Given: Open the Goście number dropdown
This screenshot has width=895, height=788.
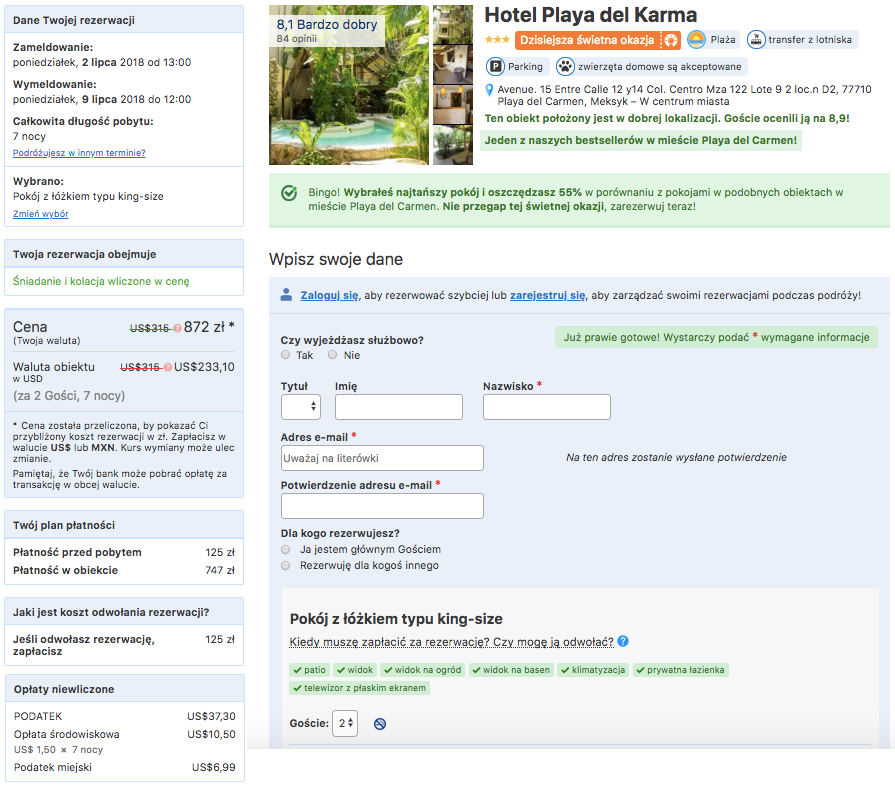Looking at the screenshot, I should pyautogui.click(x=345, y=724).
